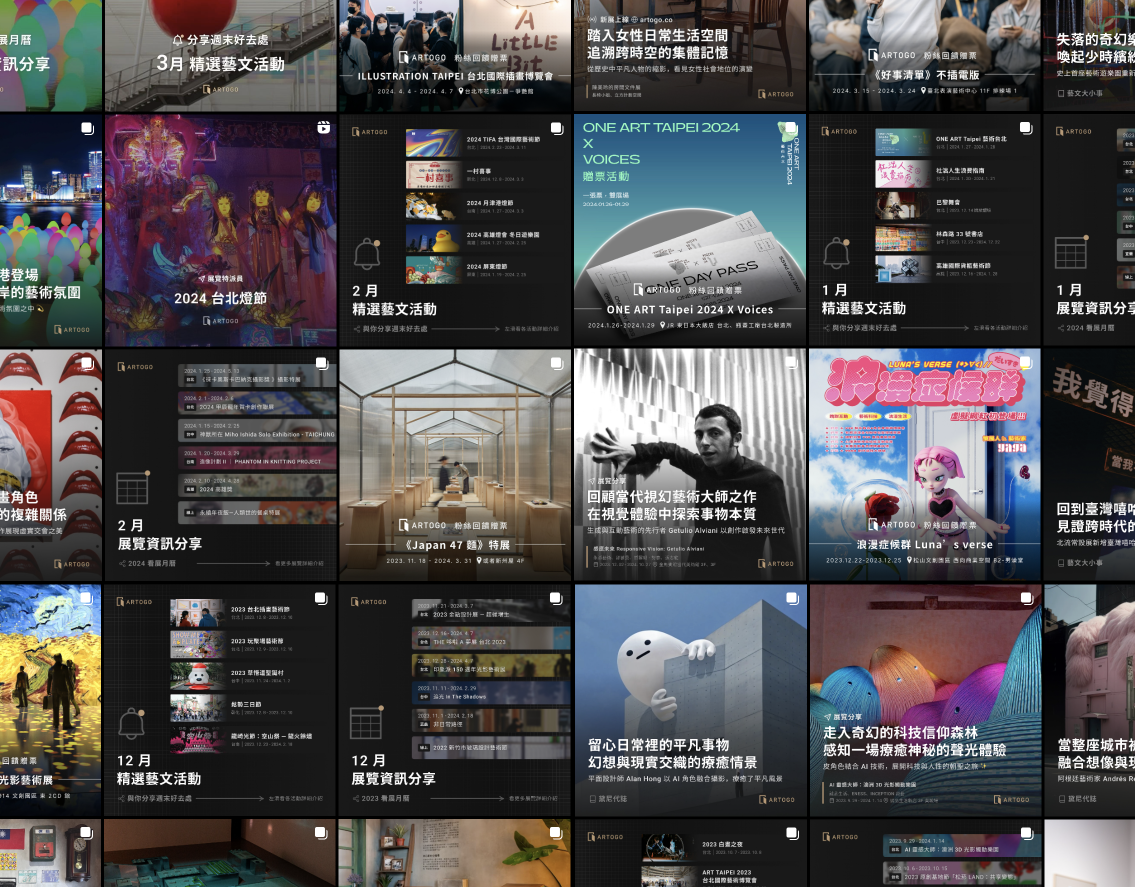Open the 失落的奇幻 post at top right

pyautogui.click(x=1089, y=55)
